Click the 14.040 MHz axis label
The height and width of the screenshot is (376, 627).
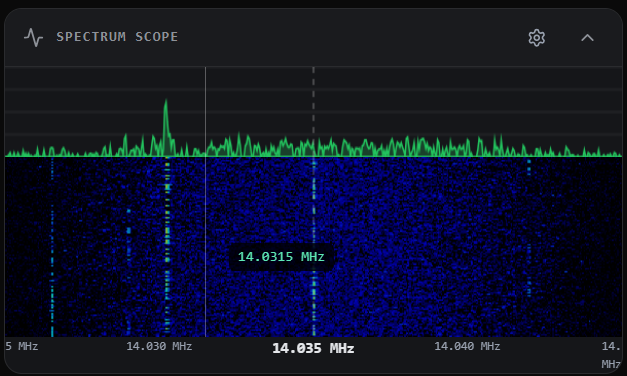(467, 346)
